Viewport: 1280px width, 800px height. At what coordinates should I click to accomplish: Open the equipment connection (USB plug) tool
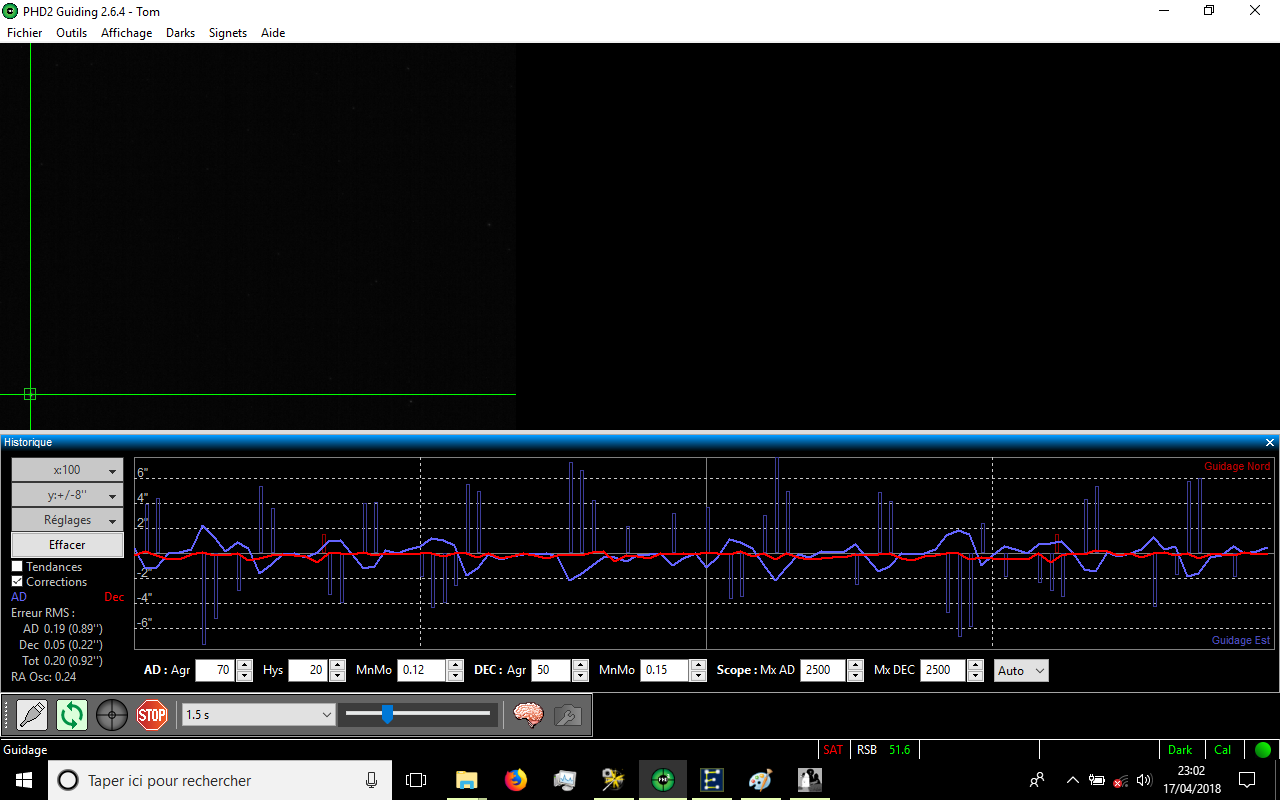click(x=32, y=715)
